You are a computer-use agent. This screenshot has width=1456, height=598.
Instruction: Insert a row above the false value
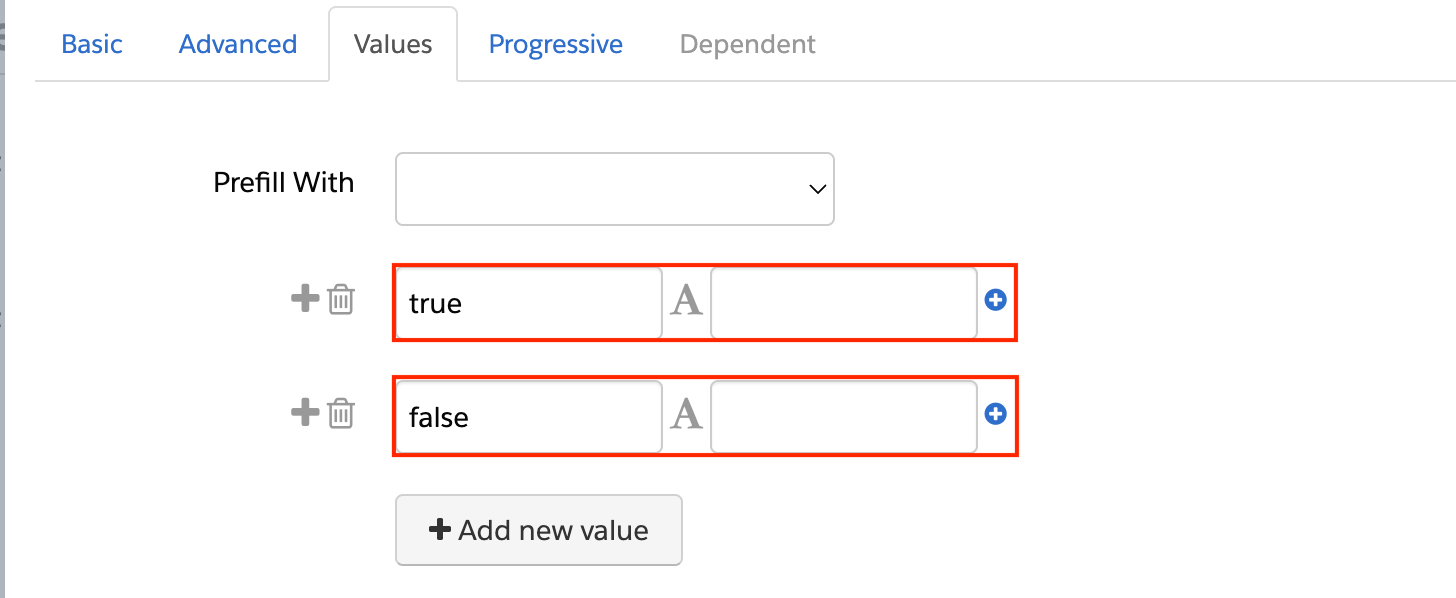click(303, 412)
